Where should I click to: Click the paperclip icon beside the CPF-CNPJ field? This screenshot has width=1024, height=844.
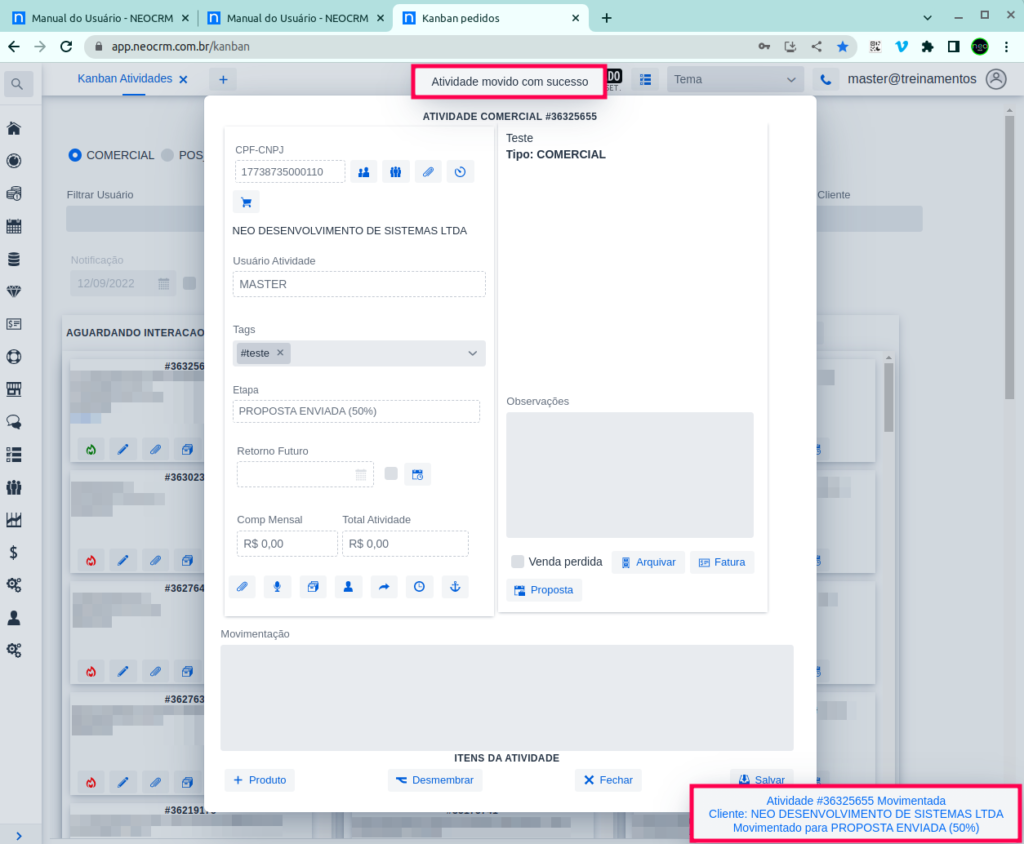427,172
